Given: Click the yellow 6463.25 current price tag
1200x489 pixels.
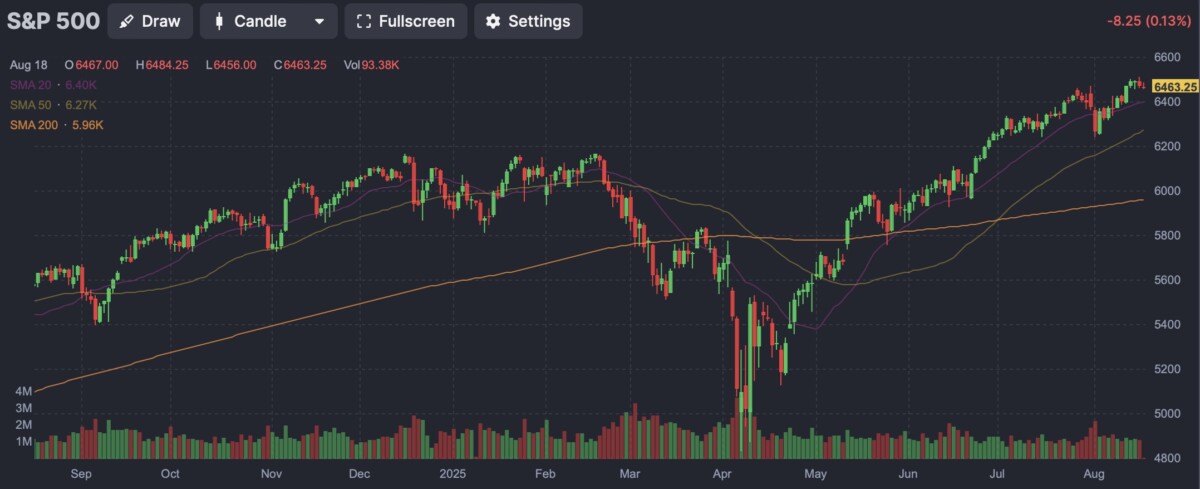Looking at the screenshot, I should tap(1173, 88).
